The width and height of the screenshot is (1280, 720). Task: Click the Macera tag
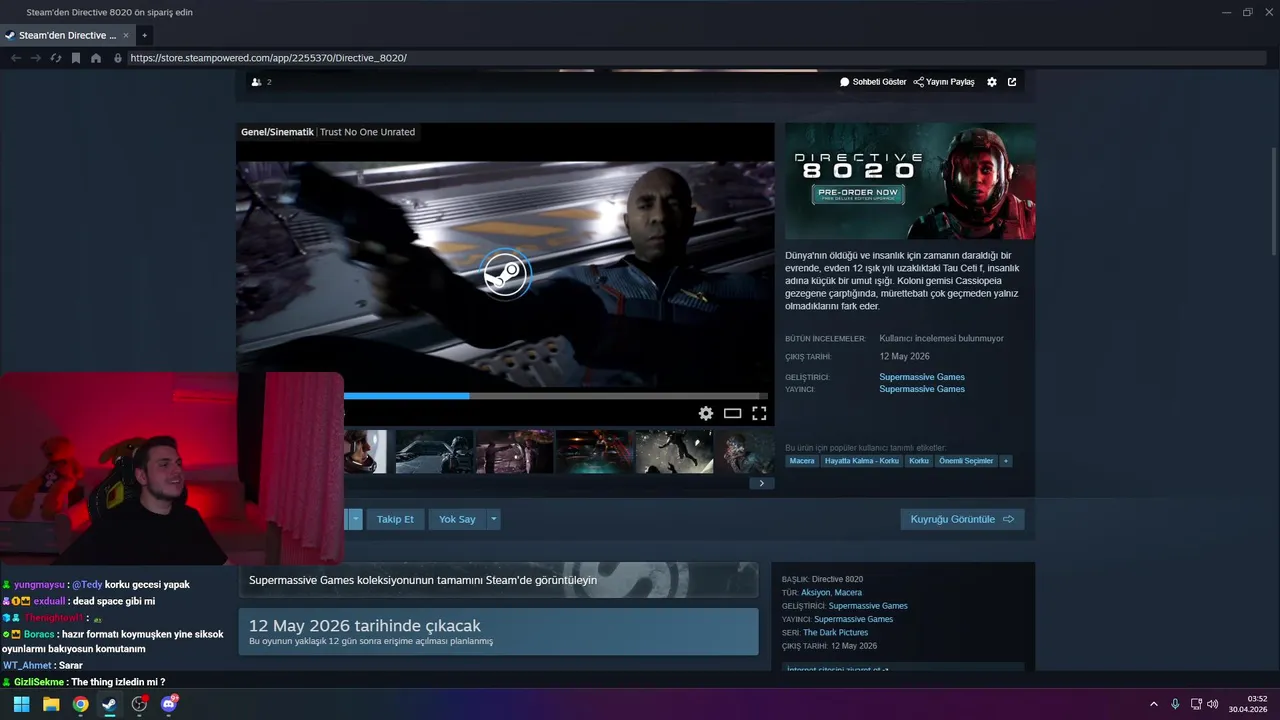pyautogui.click(x=802, y=461)
